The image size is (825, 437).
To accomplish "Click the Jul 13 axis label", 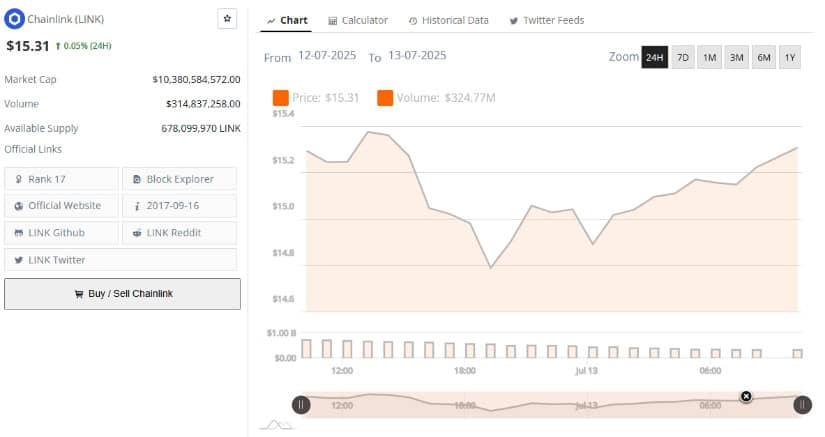I will click(586, 371).
